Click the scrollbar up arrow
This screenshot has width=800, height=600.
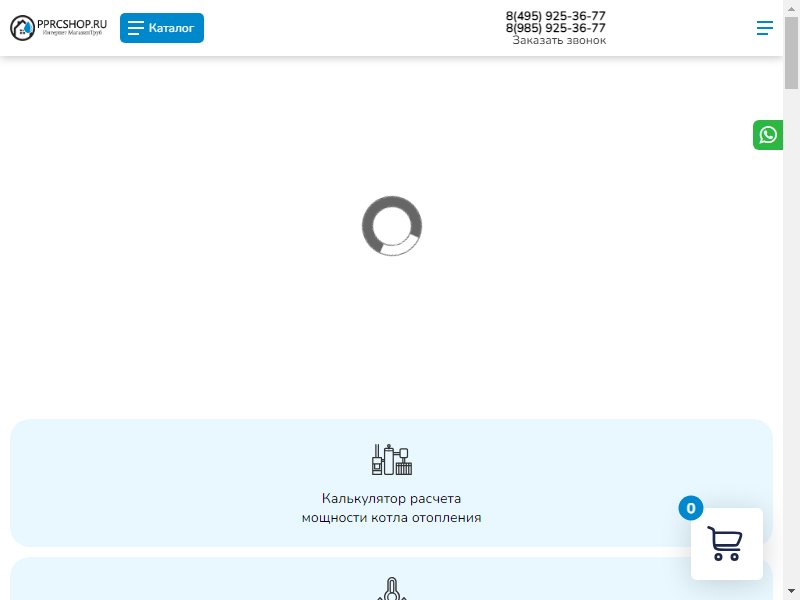[x=791, y=8]
